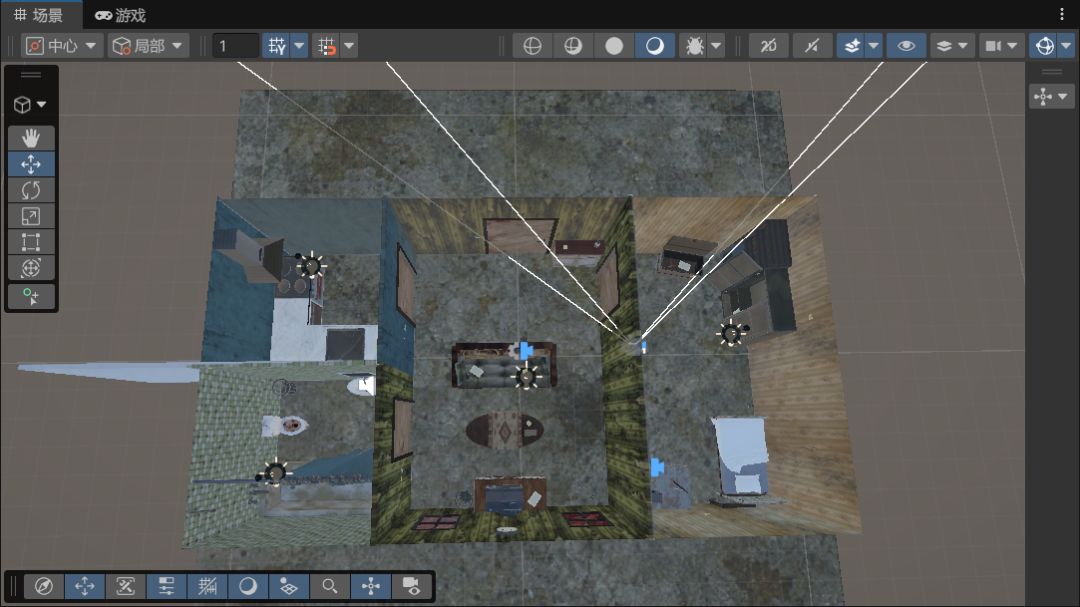Toggle scene audio mute button

(x=813, y=46)
